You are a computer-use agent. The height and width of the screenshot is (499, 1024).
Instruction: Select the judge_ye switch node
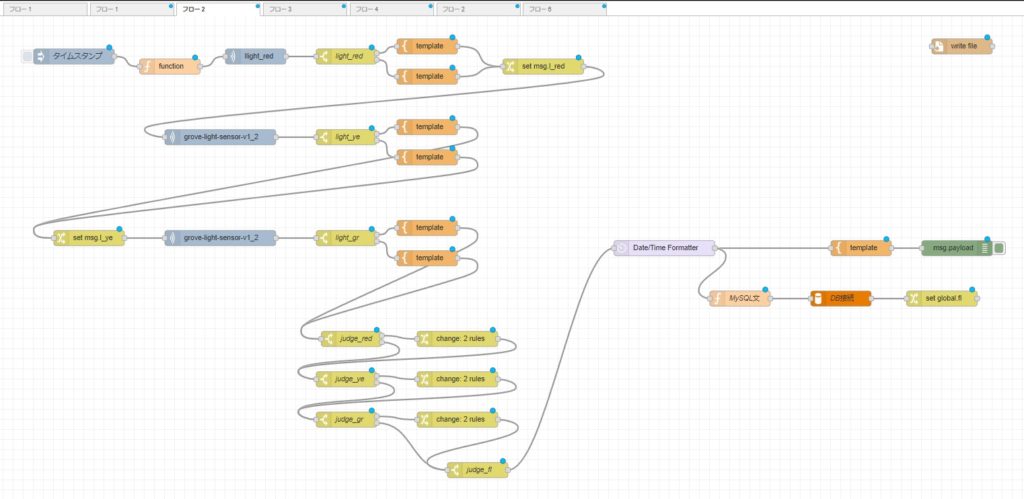(x=346, y=379)
